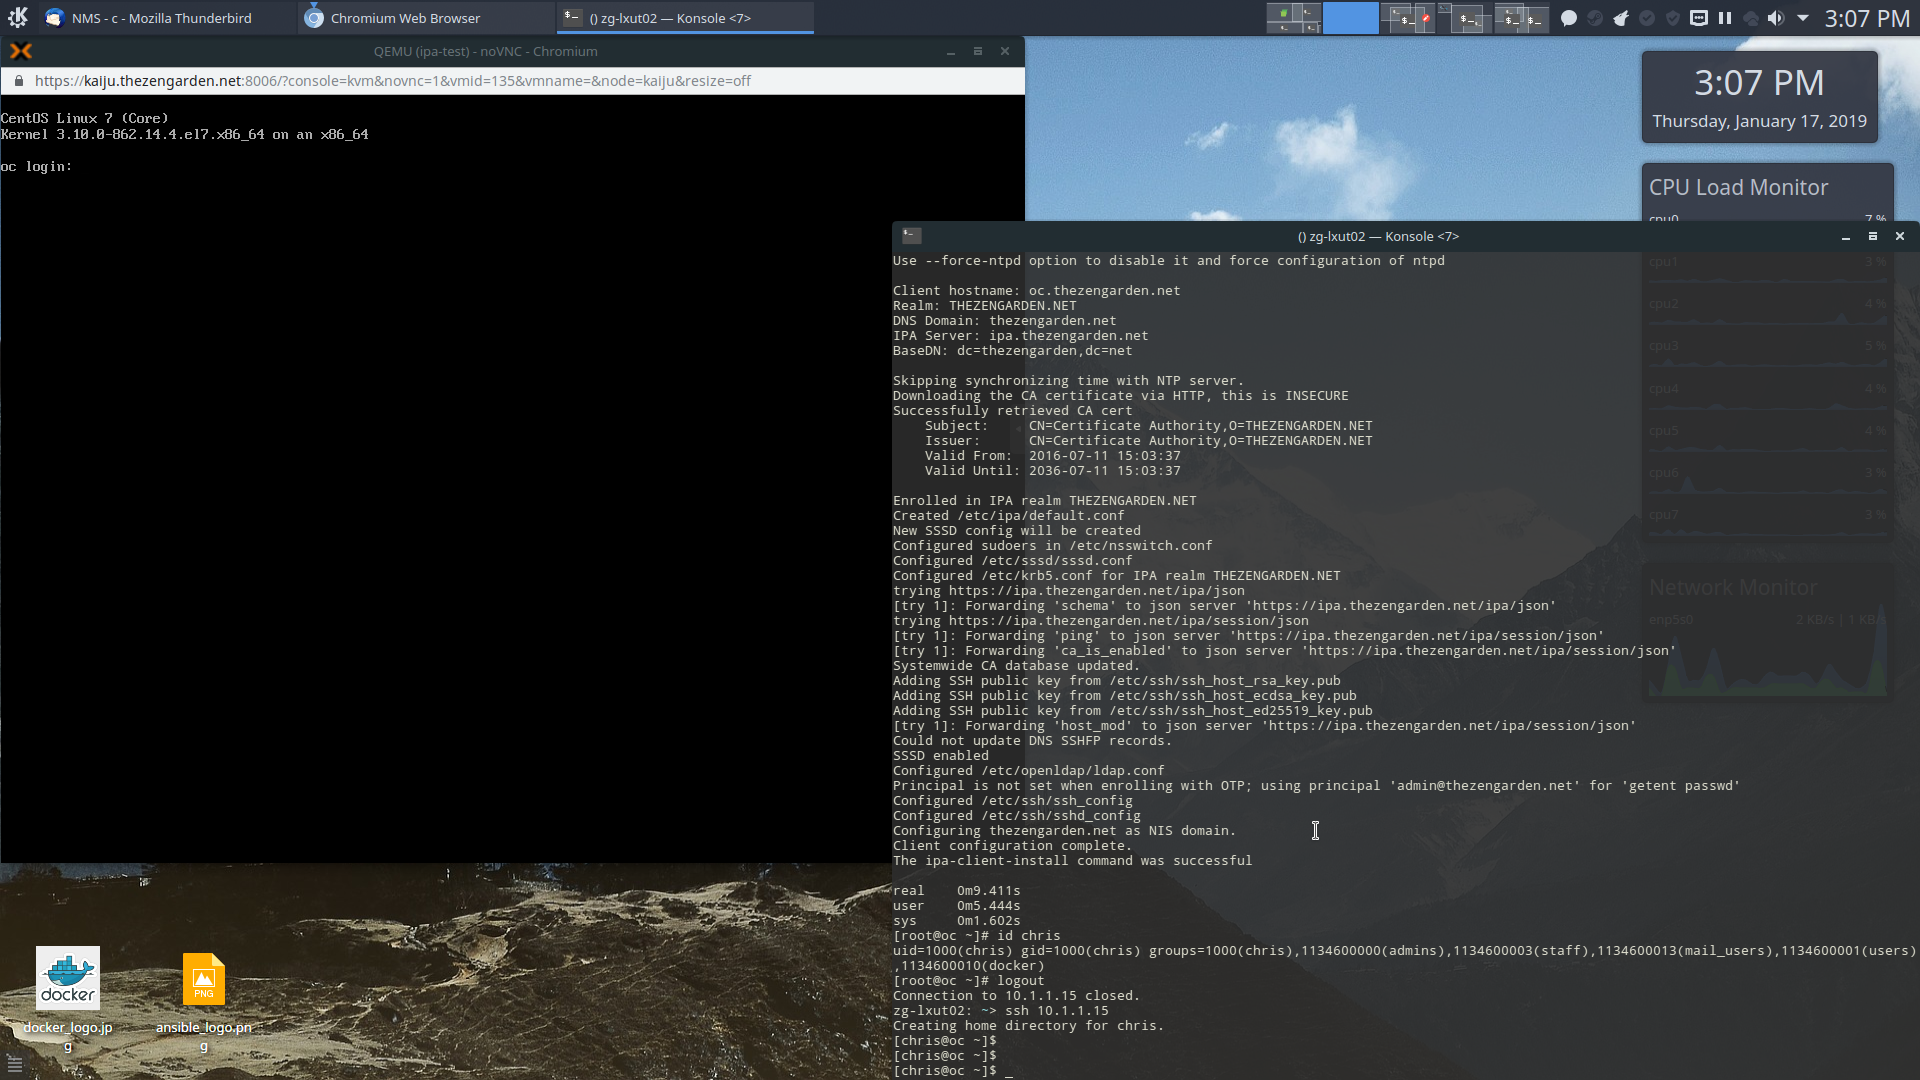Click 'SSSD enabled' line in Konsole

(x=940, y=755)
